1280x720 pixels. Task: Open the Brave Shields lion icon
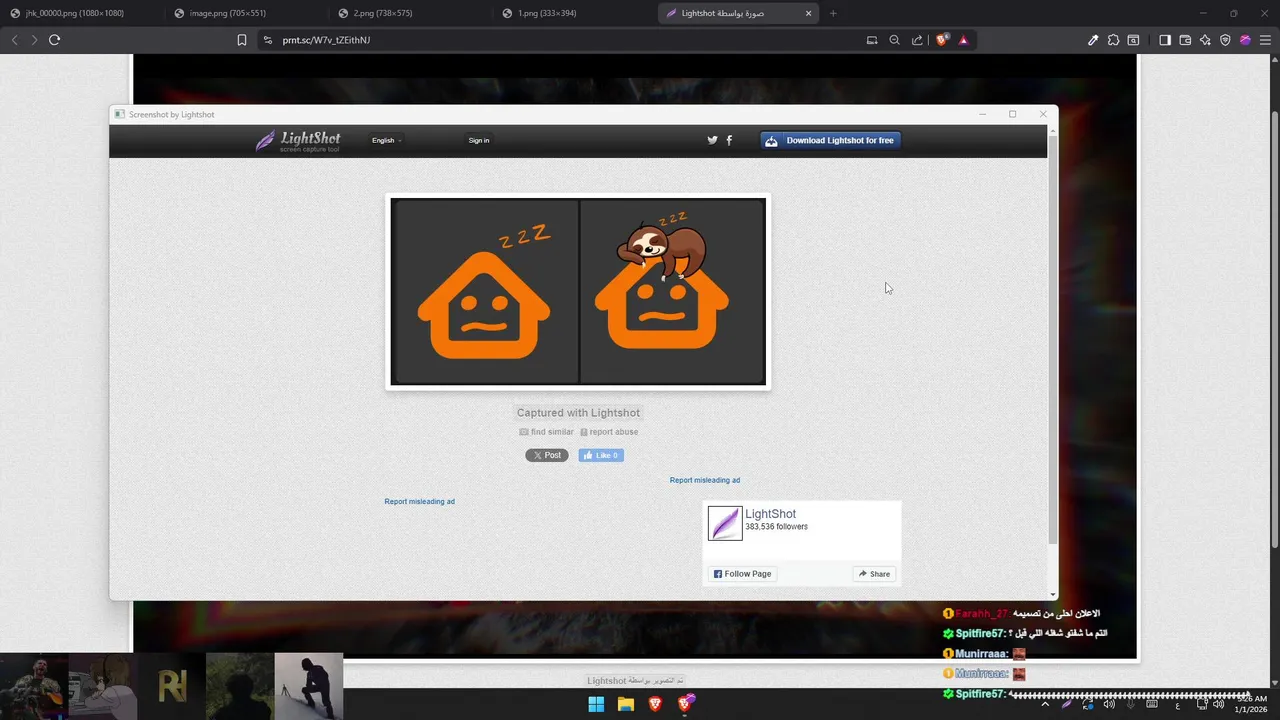(941, 40)
